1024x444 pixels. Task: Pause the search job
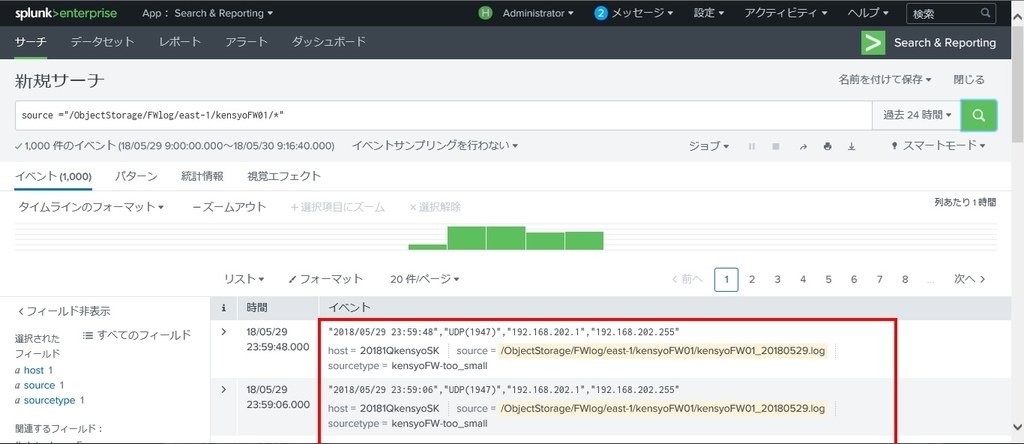752,146
